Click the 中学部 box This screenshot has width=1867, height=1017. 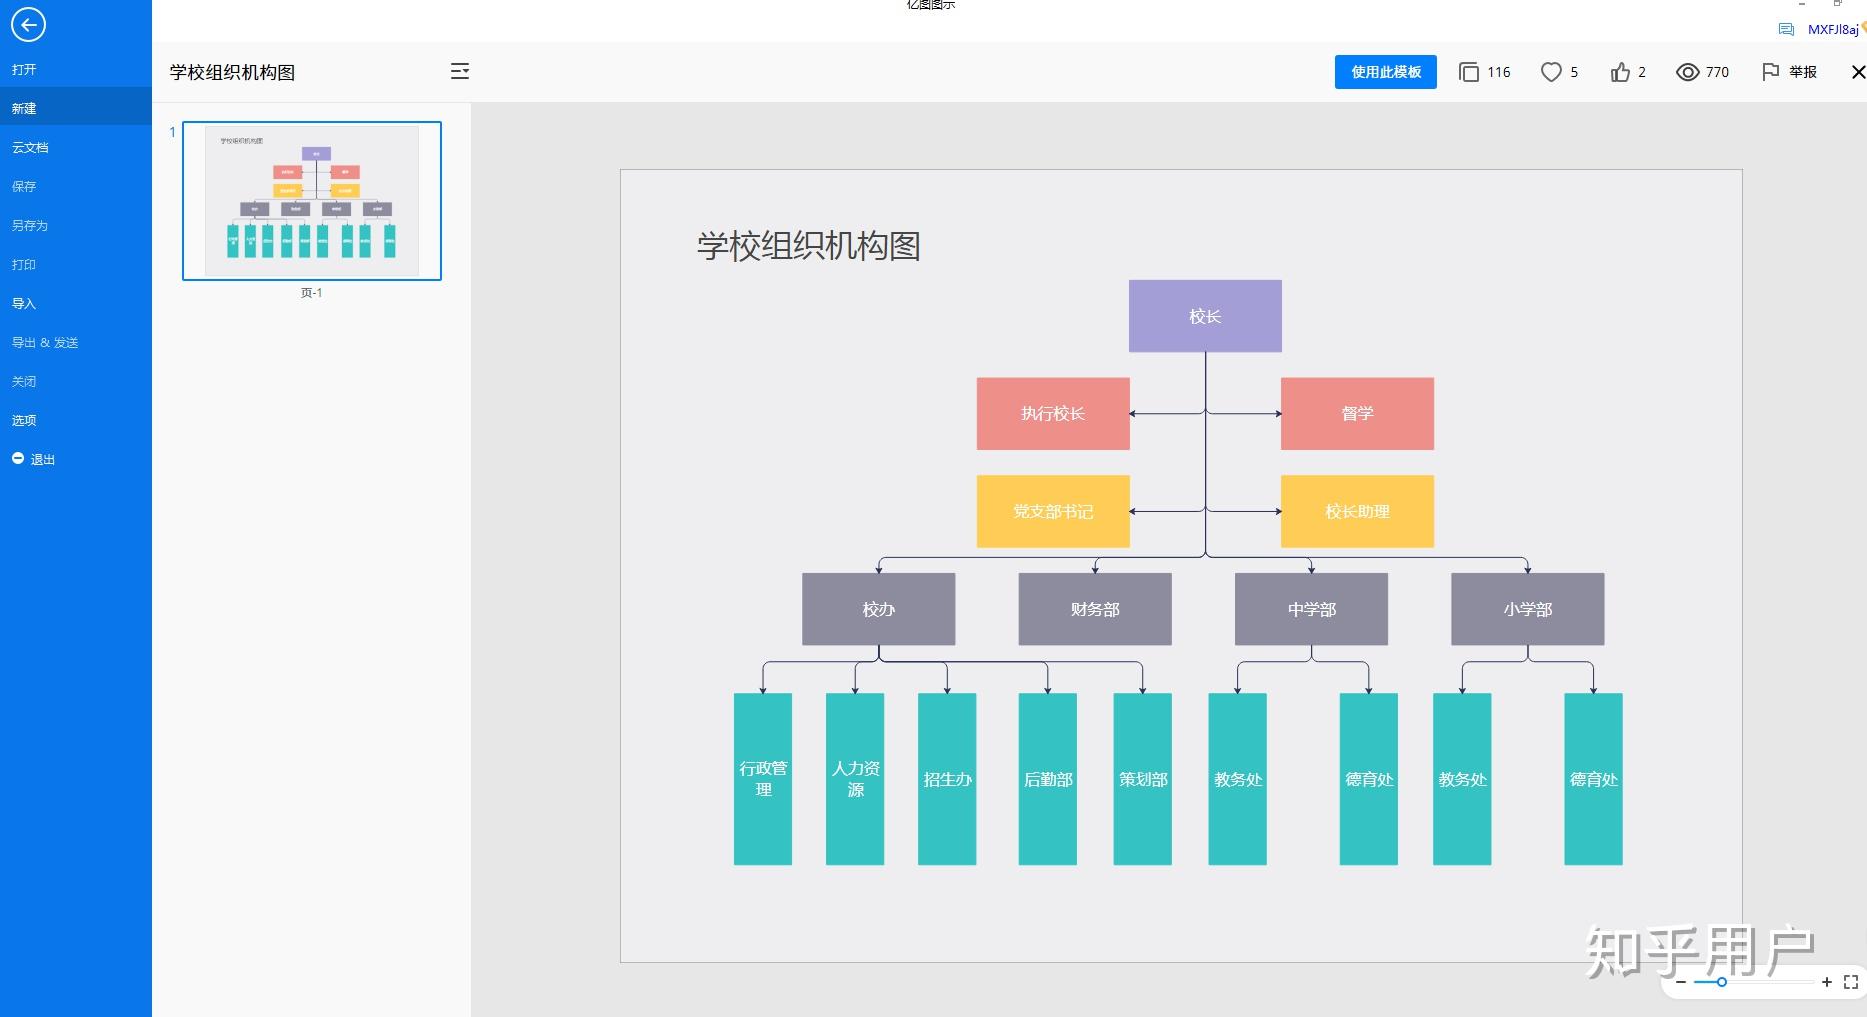tap(1311, 609)
